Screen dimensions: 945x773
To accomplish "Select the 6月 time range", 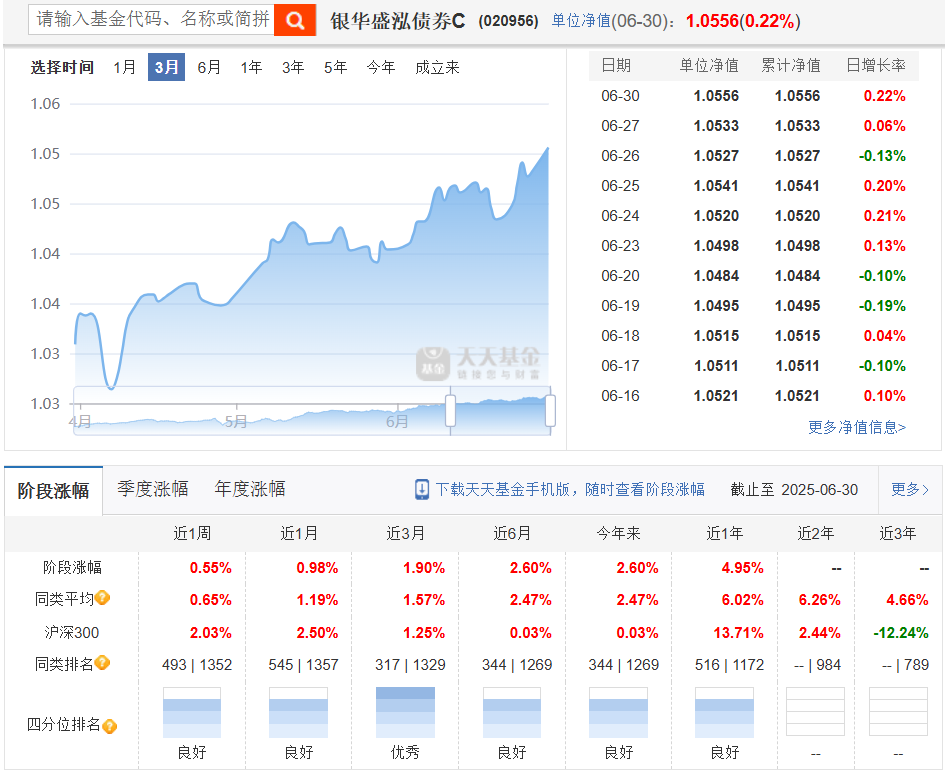I will [x=209, y=67].
